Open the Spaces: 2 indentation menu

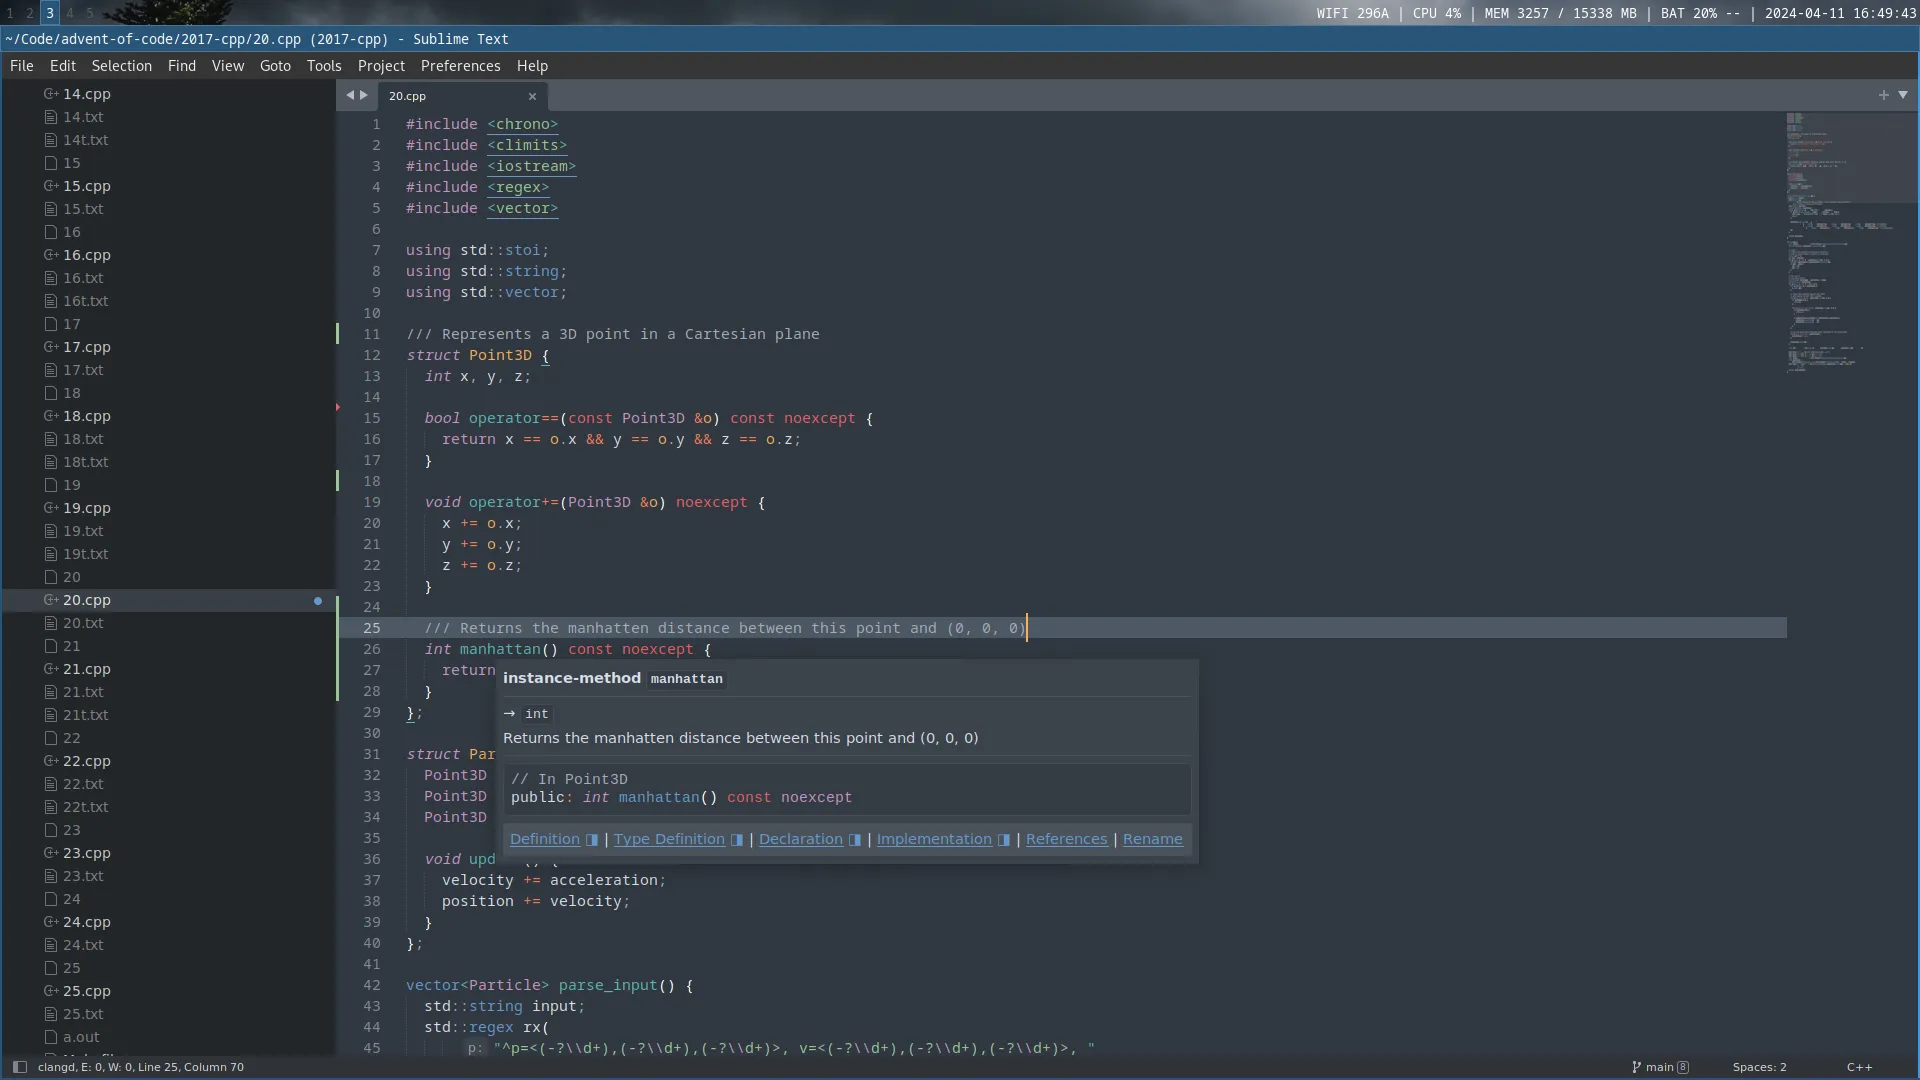pyautogui.click(x=1759, y=1067)
